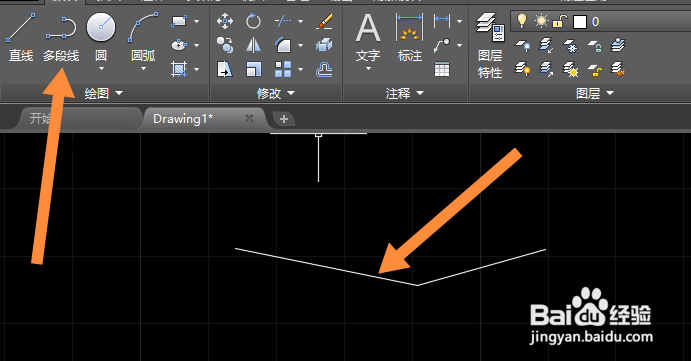Expand the 图层 panel title

(595, 93)
